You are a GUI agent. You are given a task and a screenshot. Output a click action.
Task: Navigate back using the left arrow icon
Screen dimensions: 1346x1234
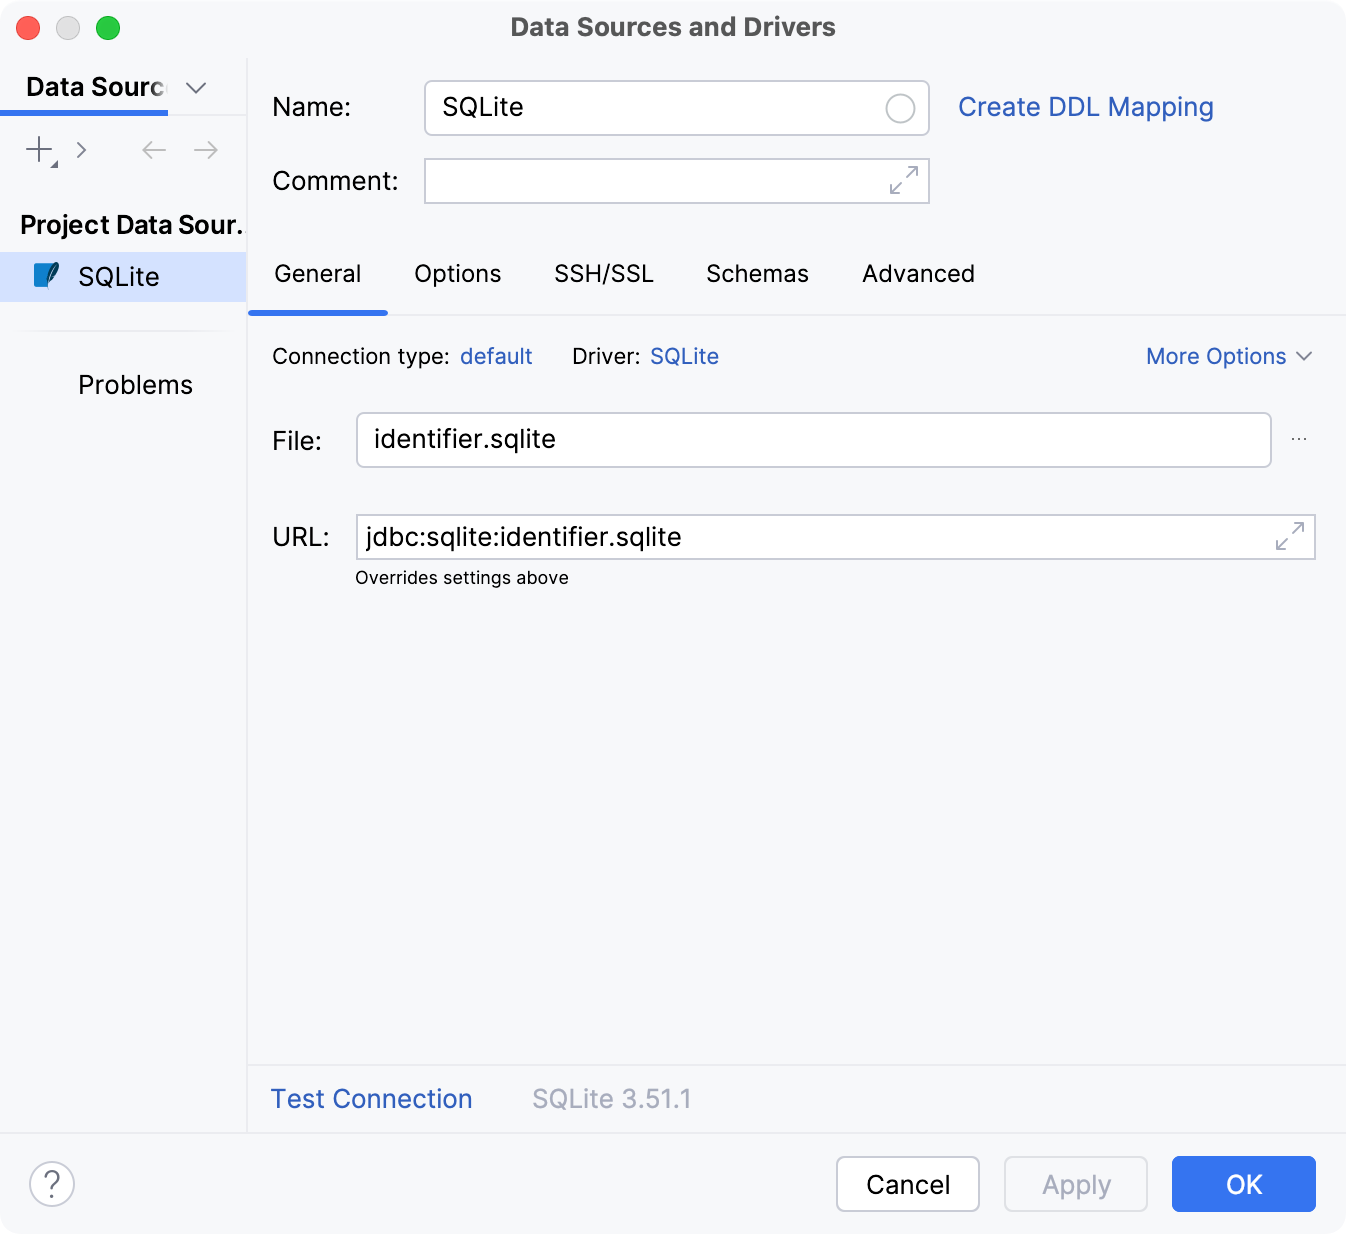153,149
